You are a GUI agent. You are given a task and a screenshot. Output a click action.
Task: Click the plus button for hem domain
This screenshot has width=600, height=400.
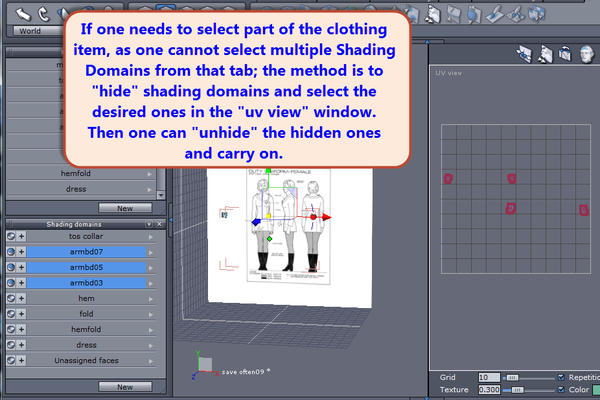pyautogui.click(x=21, y=298)
